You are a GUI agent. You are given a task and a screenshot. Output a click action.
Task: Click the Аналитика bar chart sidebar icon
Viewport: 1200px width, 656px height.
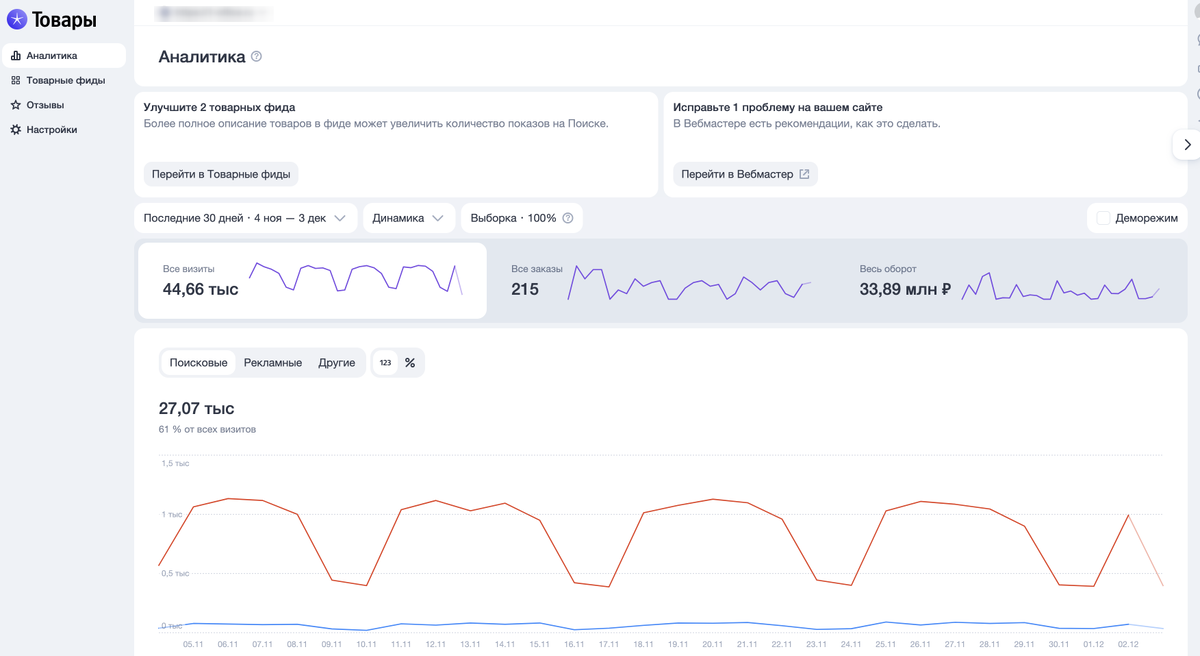click(16, 56)
